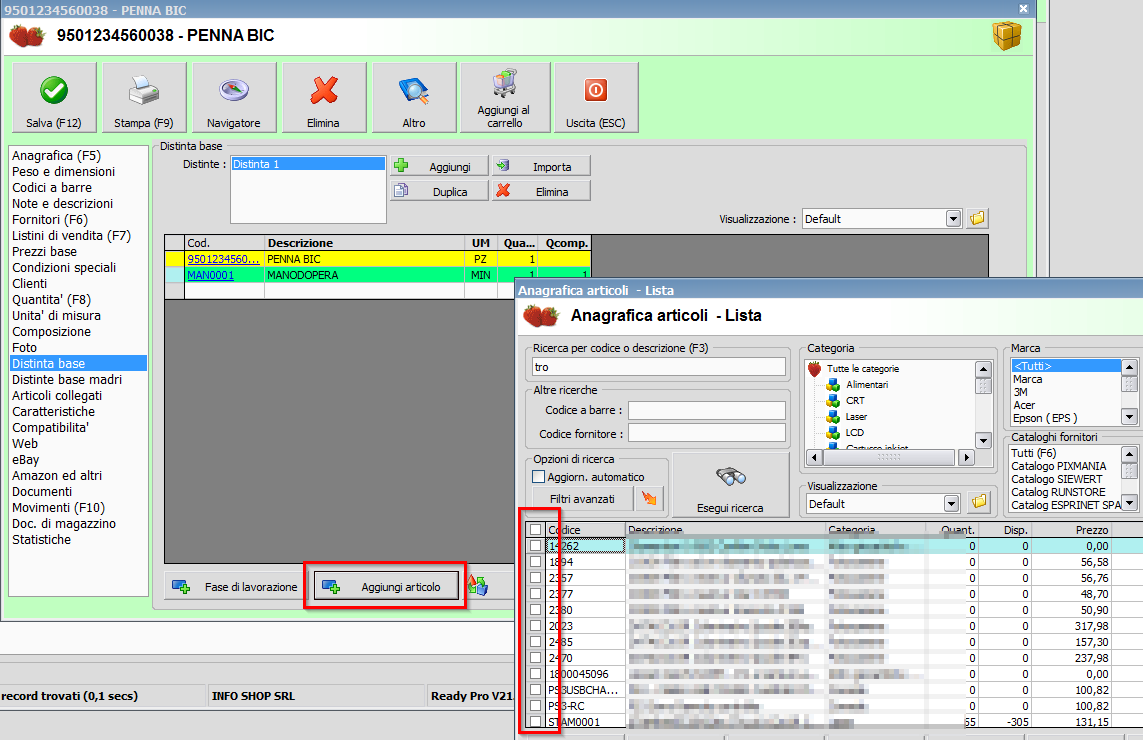Viewport: 1143px width, 740px height.
Task: Click the Codice fornitore input field
Action: tap(706, 433)
